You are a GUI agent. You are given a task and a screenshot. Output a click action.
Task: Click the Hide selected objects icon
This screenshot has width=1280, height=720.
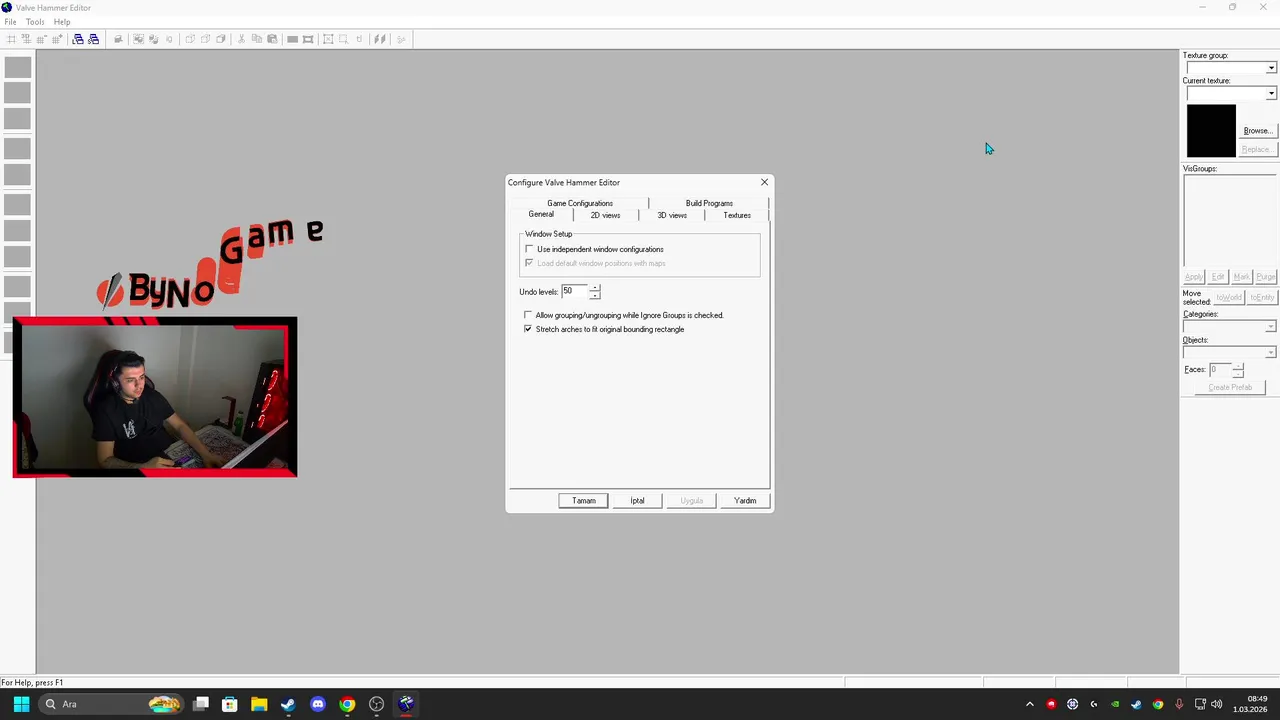coord(189,39)
